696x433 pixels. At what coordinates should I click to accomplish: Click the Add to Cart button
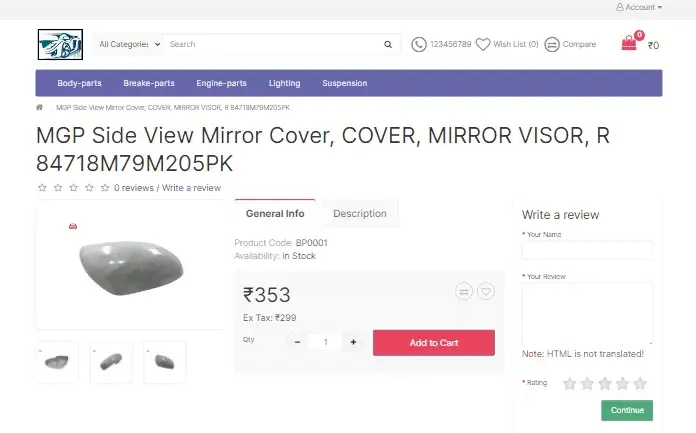pos(433,343)
